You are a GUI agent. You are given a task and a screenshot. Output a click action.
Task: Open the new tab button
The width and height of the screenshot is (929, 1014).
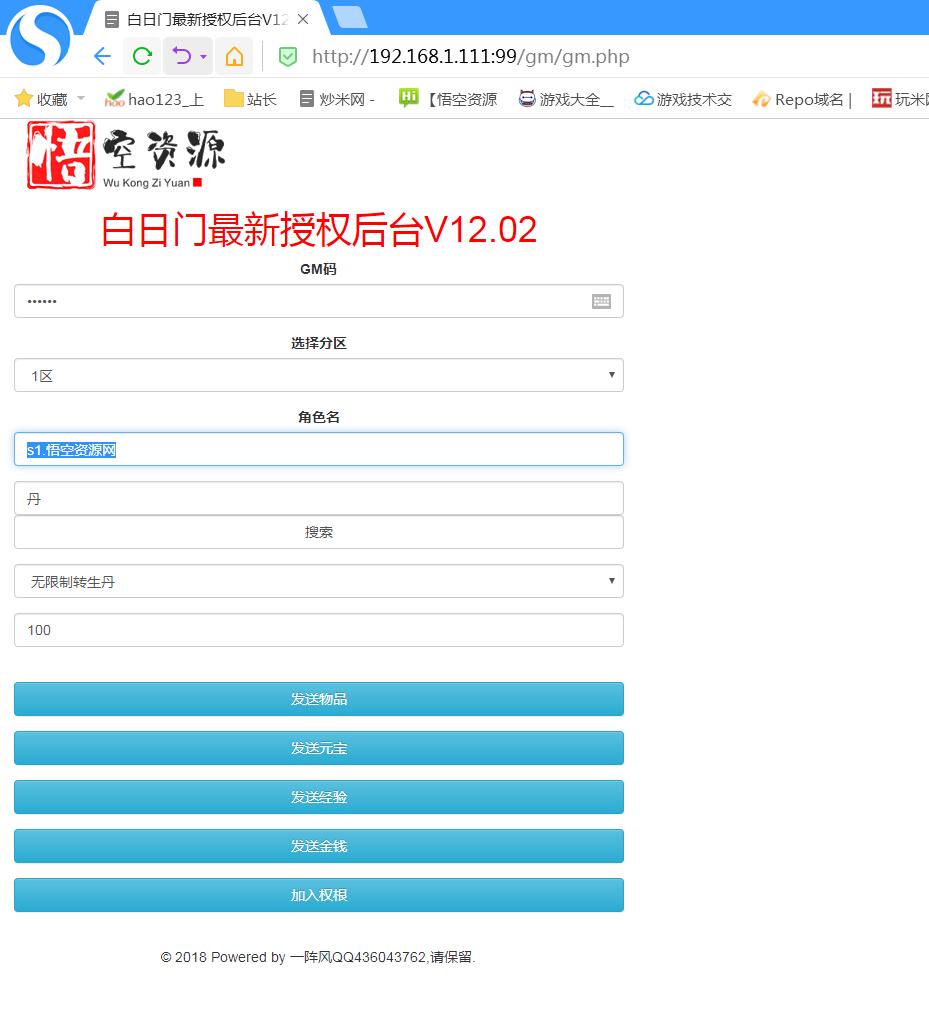click(349, 17)
